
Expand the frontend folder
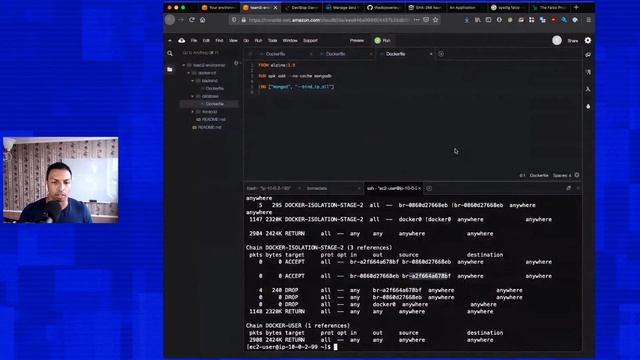pos(193,112)
